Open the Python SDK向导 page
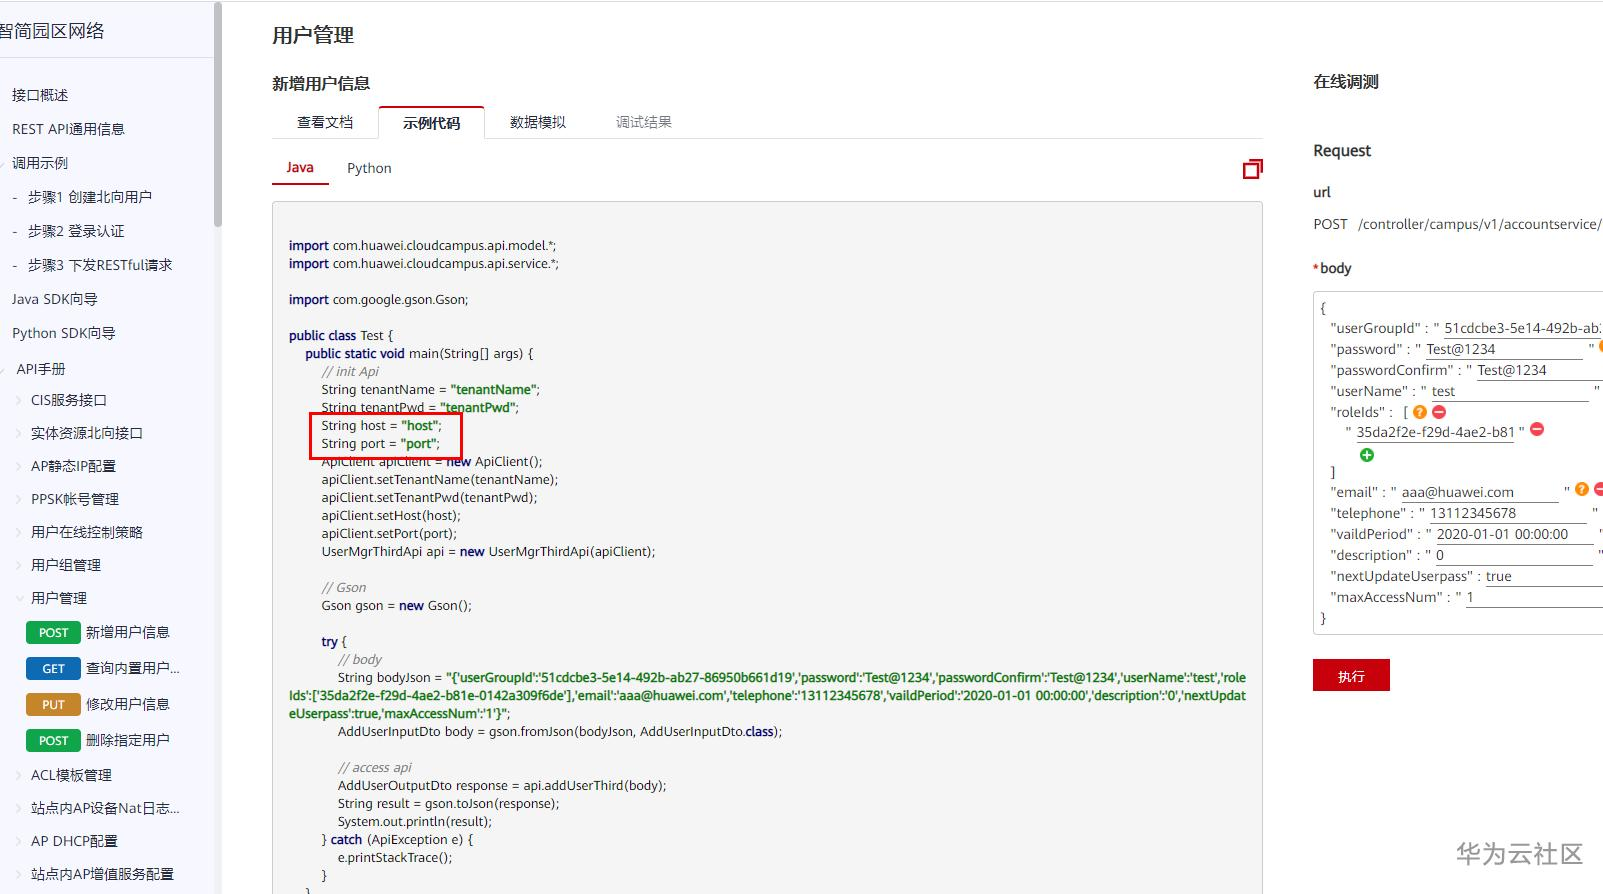1603x894 pixels. point(63,333)
